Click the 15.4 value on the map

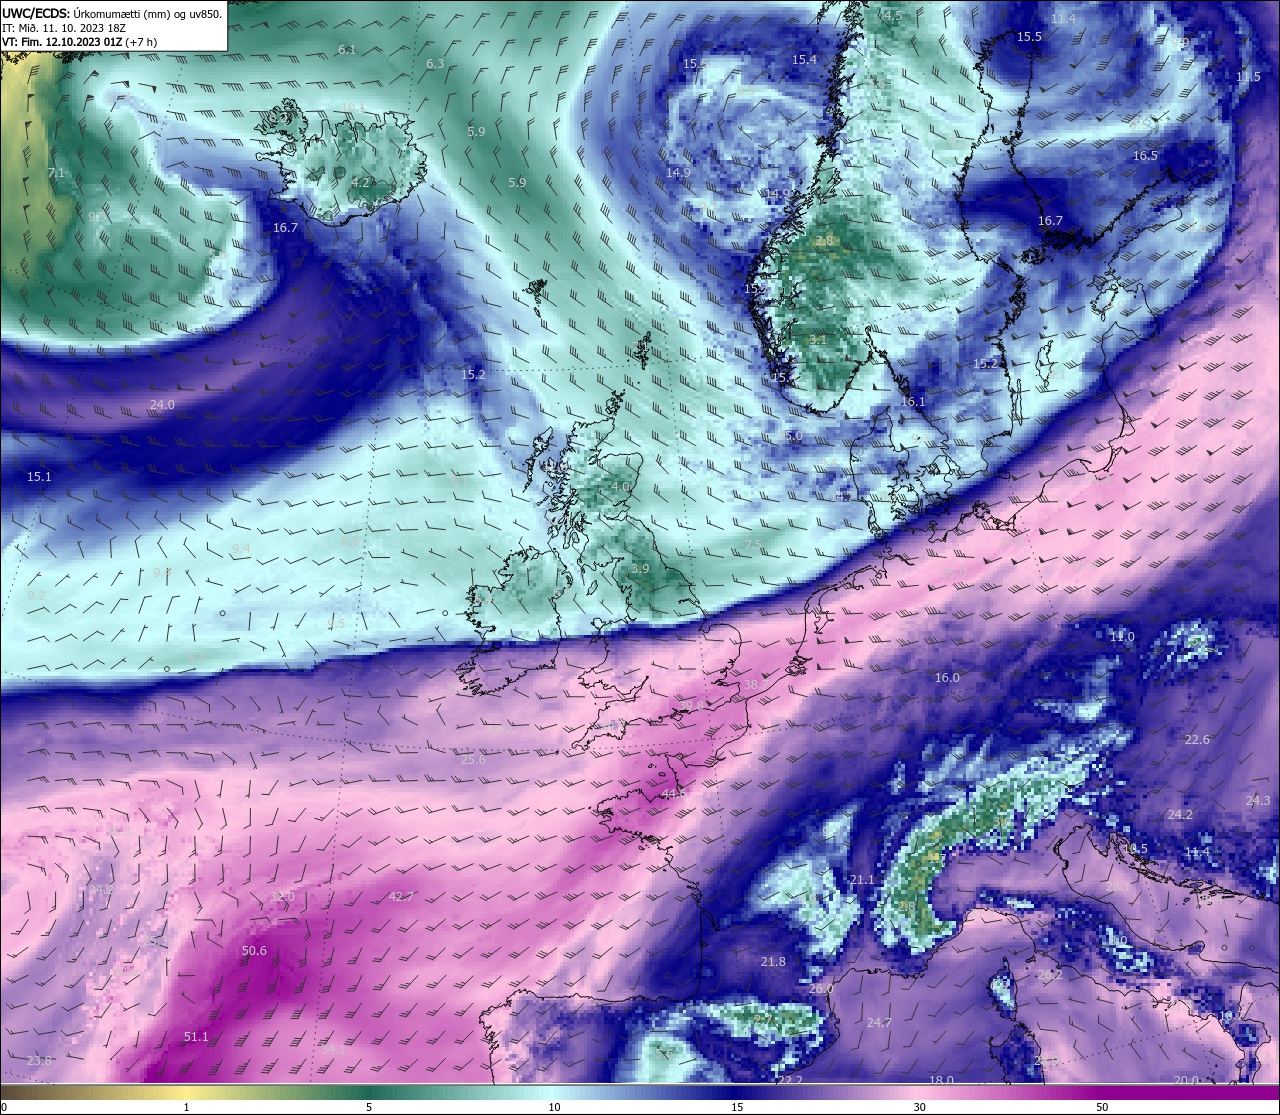[x=804, y=60]
